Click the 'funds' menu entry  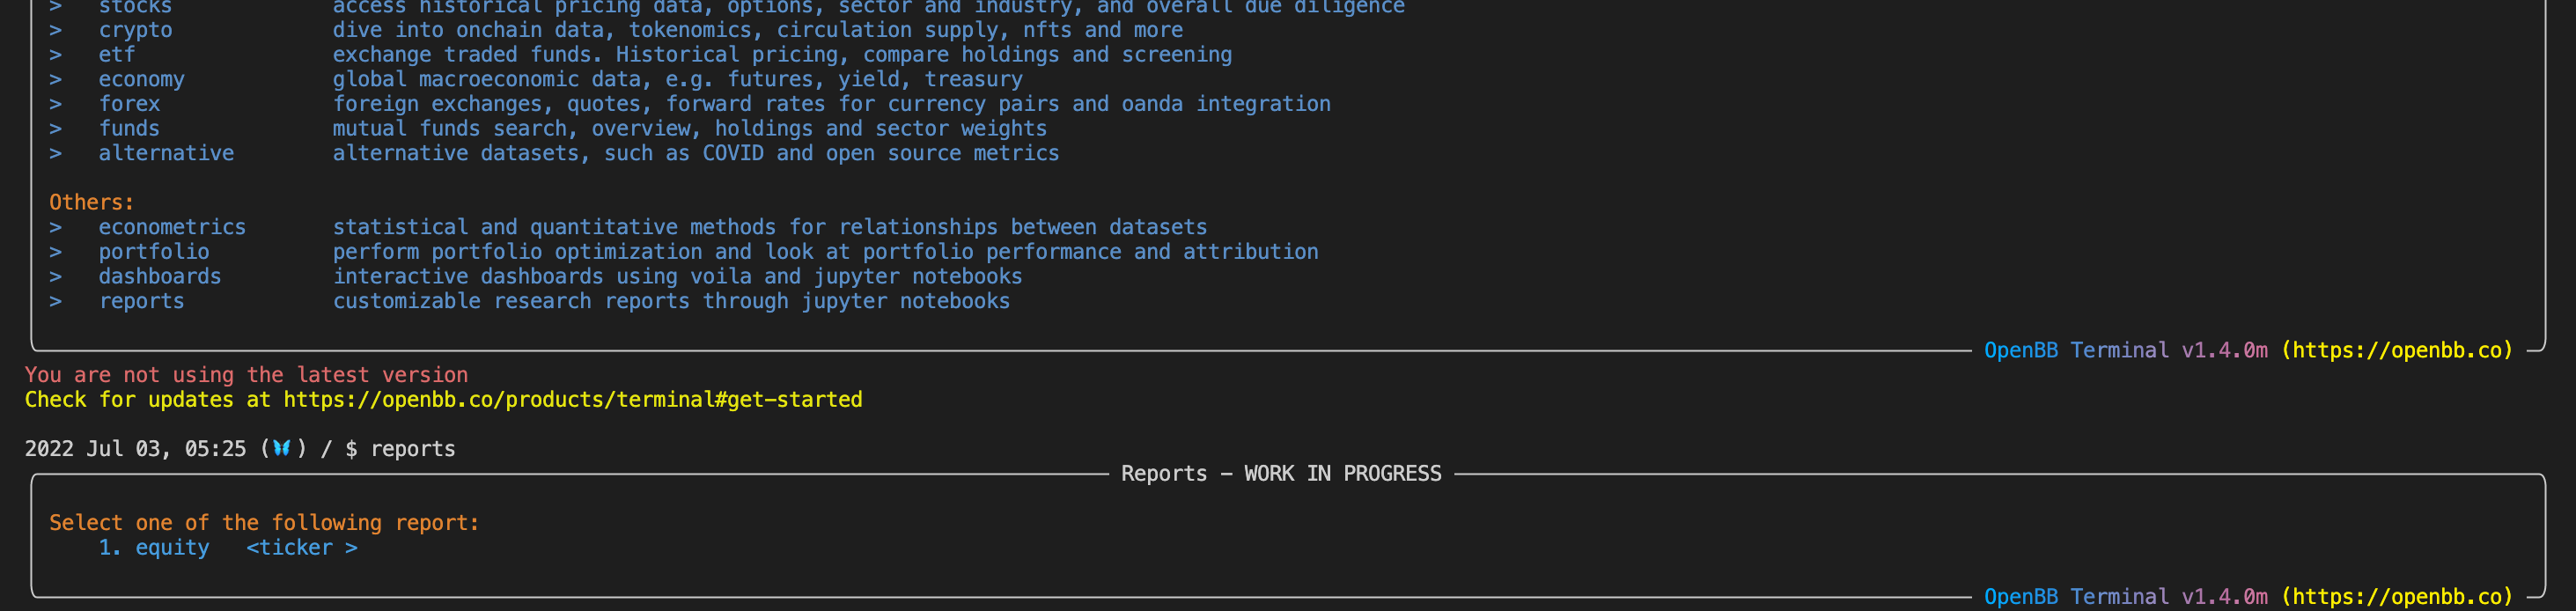[129, 129]
